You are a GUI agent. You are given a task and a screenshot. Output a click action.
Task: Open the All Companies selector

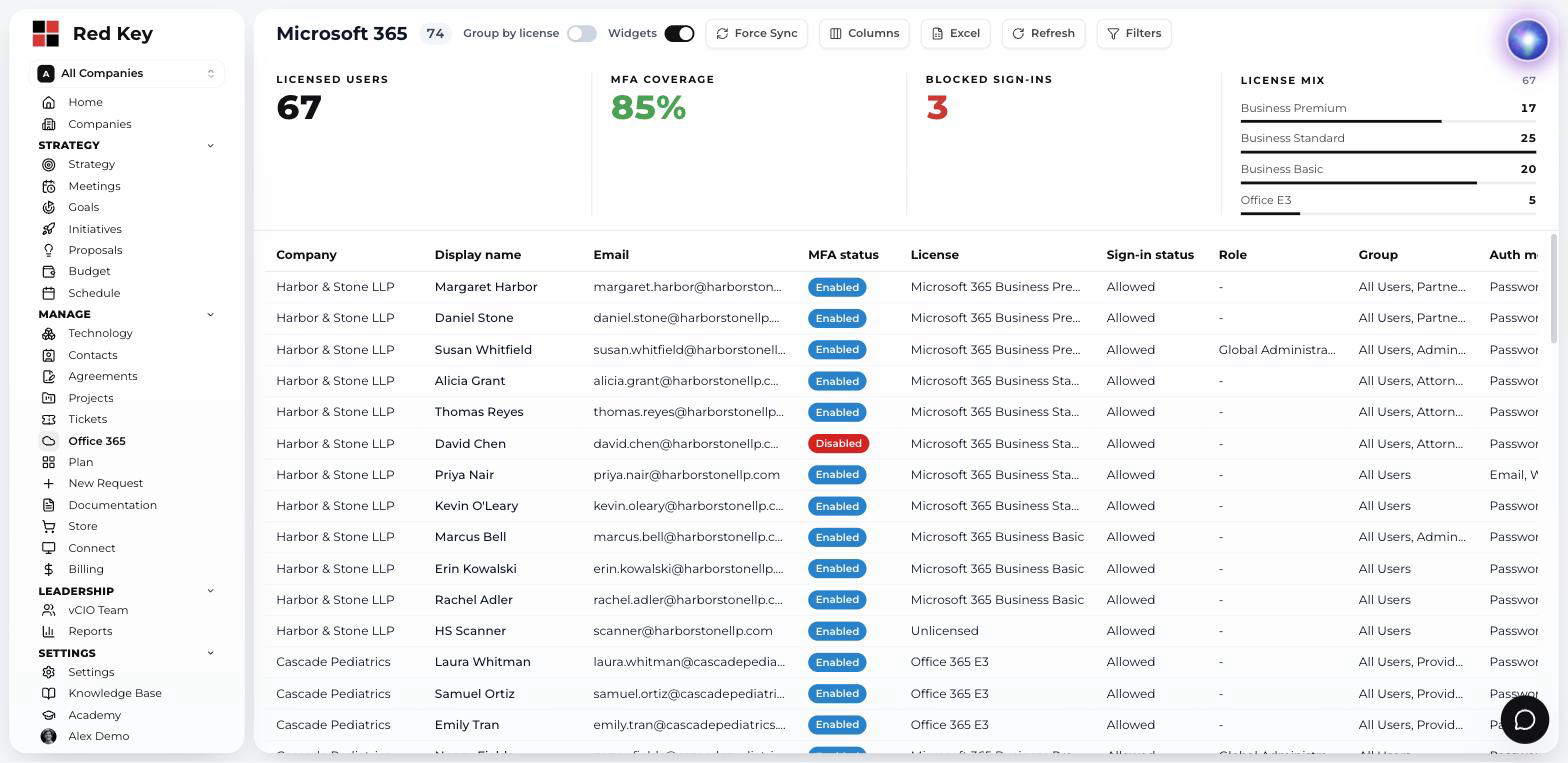click(128, 73)
